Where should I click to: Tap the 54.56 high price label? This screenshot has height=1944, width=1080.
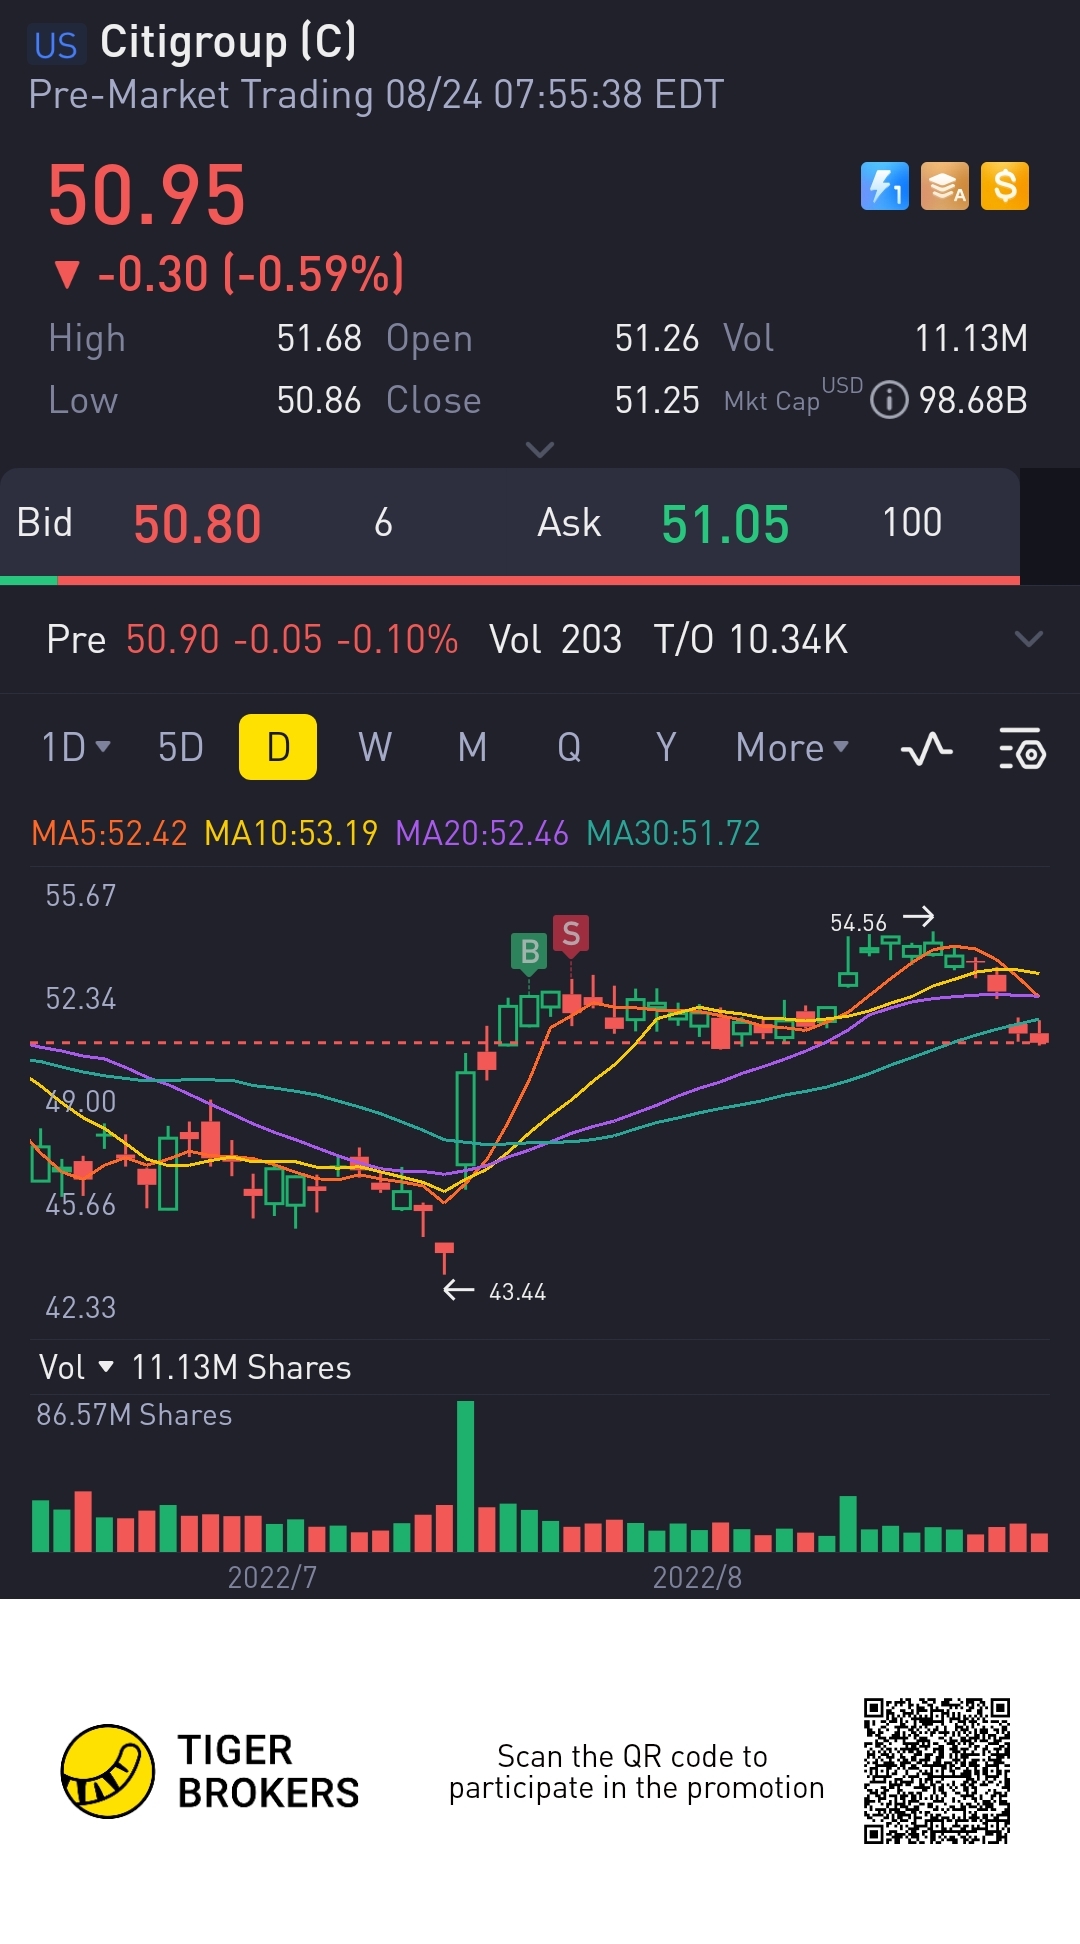[858, 923]
